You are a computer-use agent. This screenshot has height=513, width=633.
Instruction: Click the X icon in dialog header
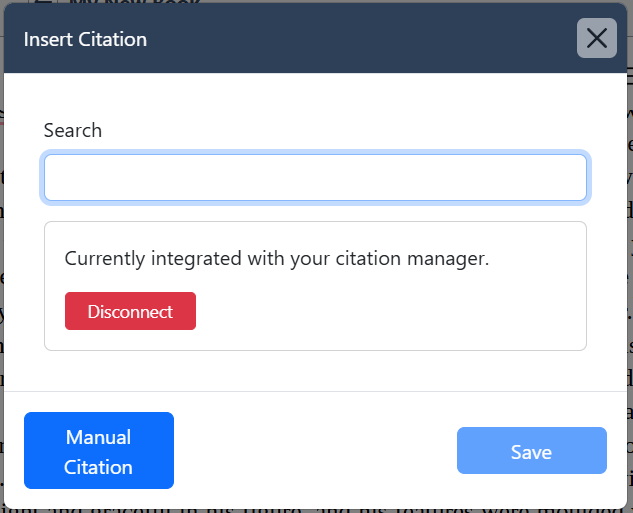[596, 39]
